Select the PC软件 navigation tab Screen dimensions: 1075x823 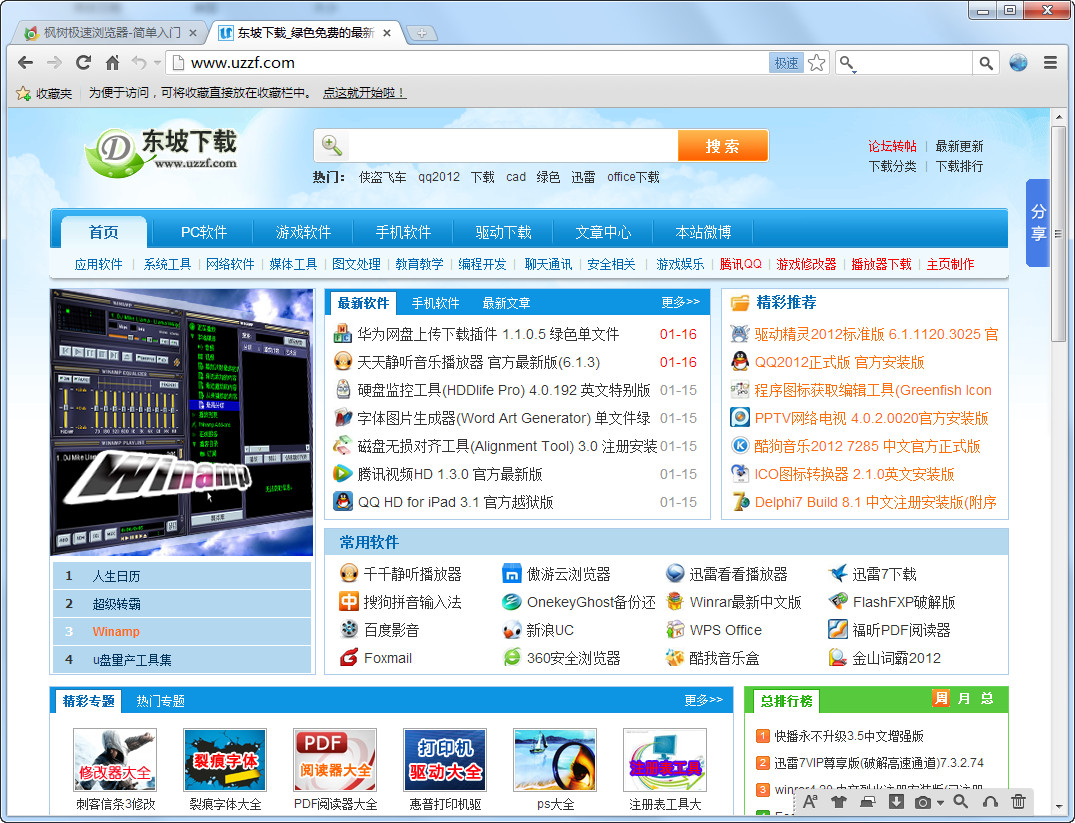[204, 232]
